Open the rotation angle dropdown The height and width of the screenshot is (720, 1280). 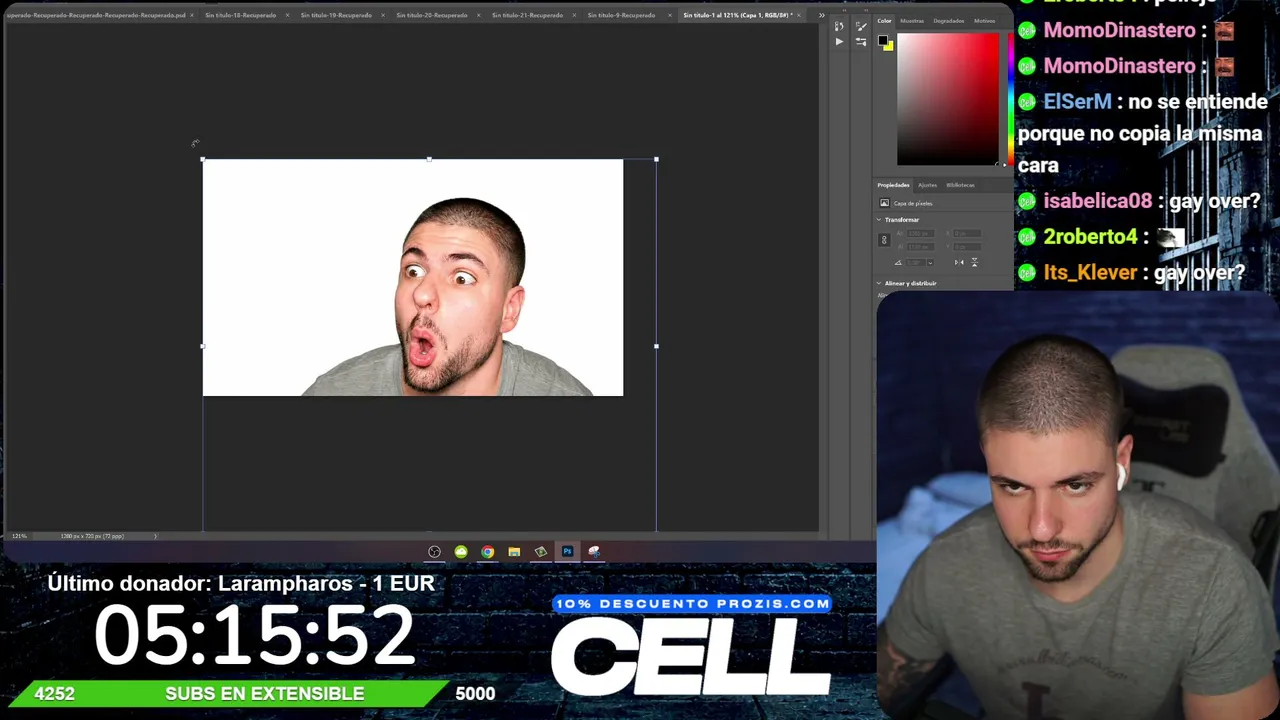tap(930, 263)
